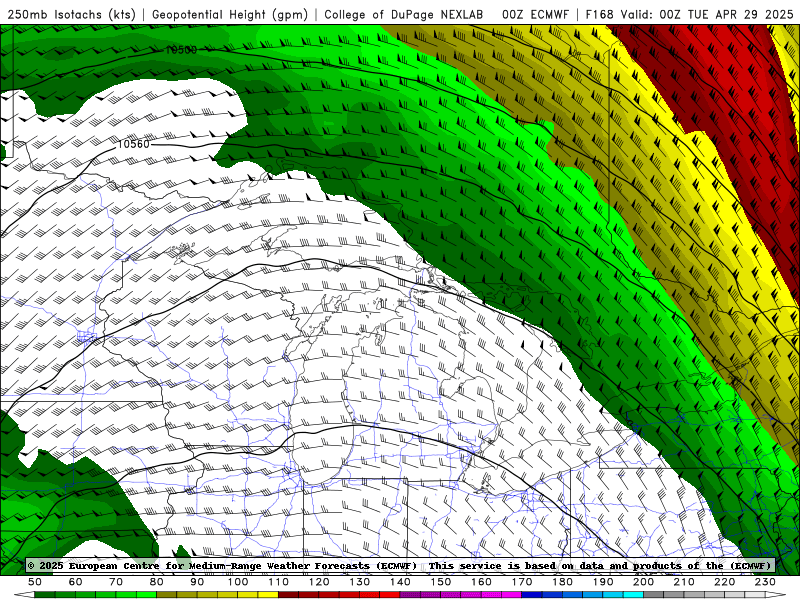Pick the dark red swatch right of 110
800x600 pixels.
289,595
